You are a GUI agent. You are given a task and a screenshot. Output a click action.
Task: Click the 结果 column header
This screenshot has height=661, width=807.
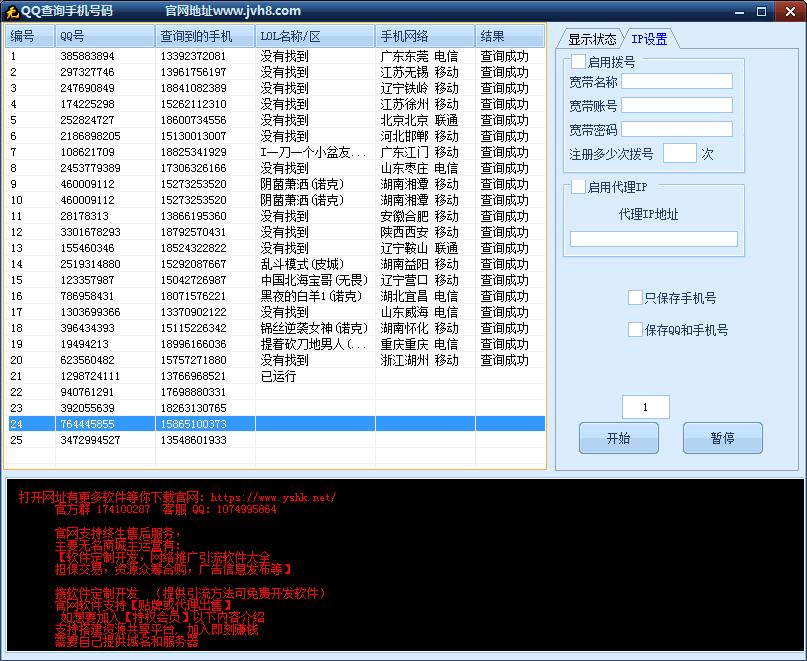coord(510,36)
